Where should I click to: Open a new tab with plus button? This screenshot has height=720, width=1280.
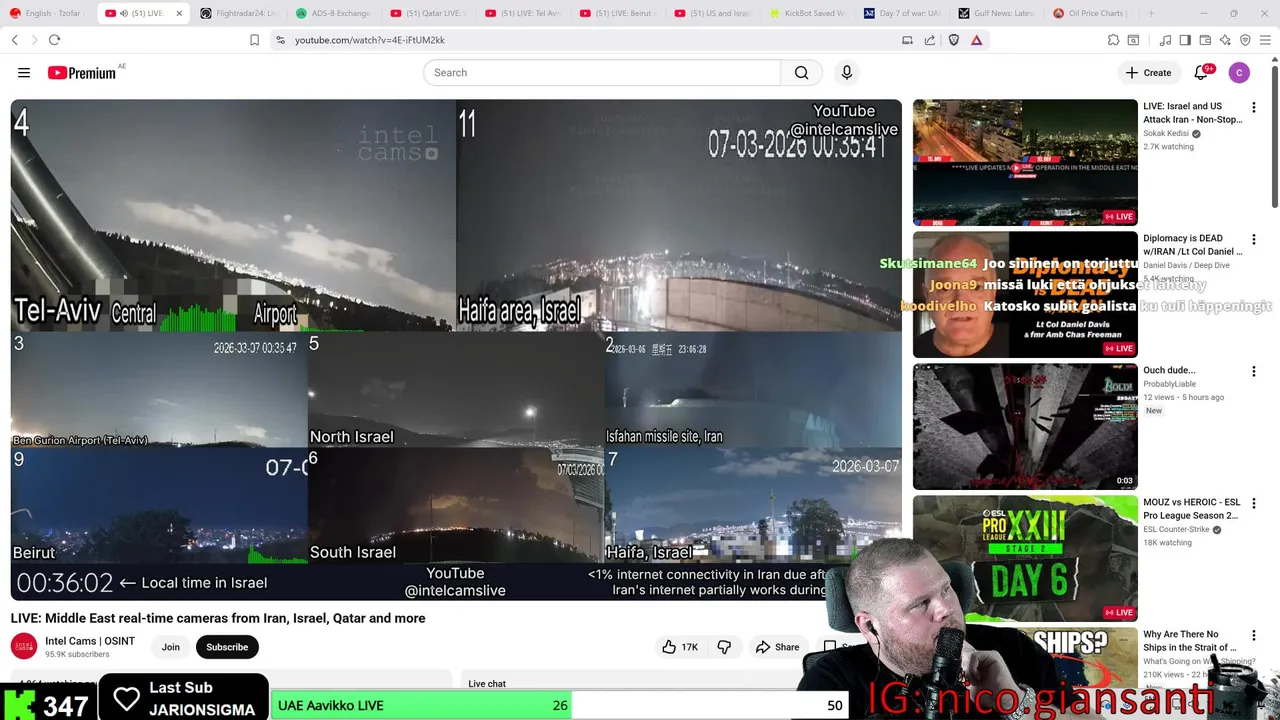coord(1151,13)
